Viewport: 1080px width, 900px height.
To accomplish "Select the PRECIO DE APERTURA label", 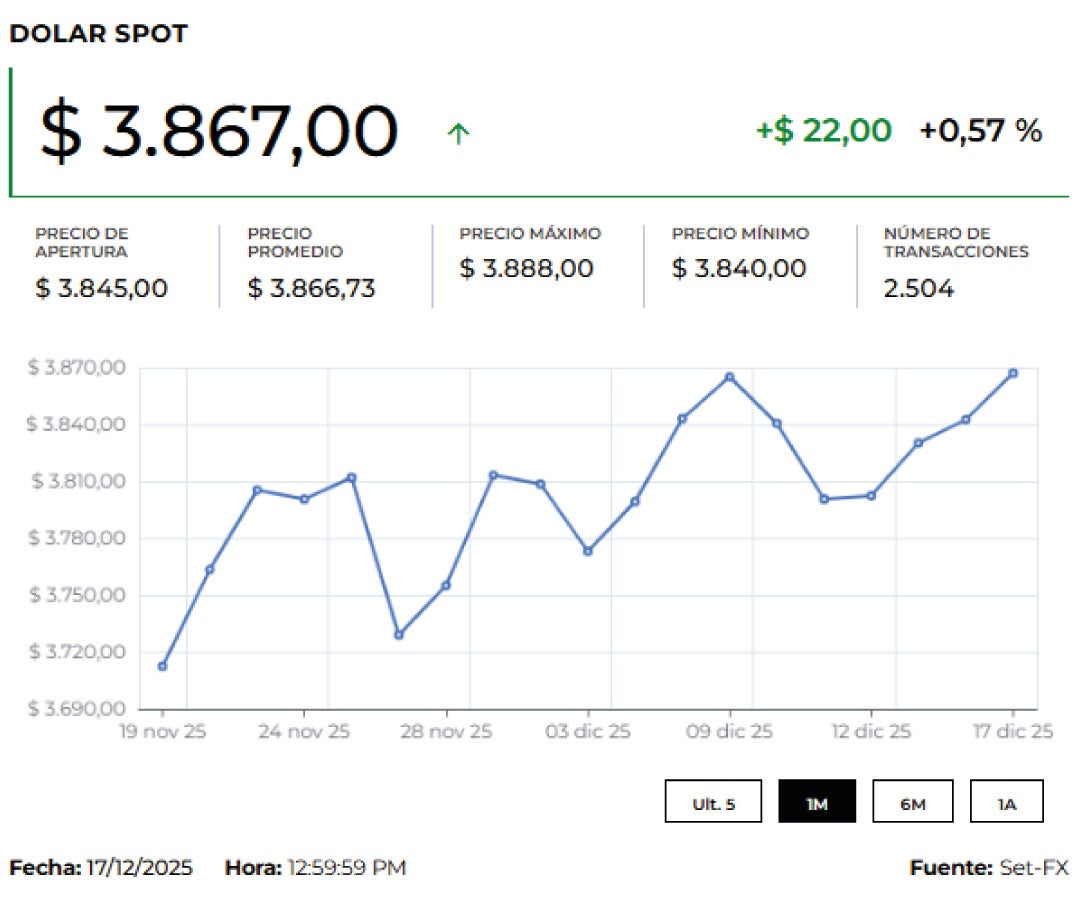I will click(85, 242).
